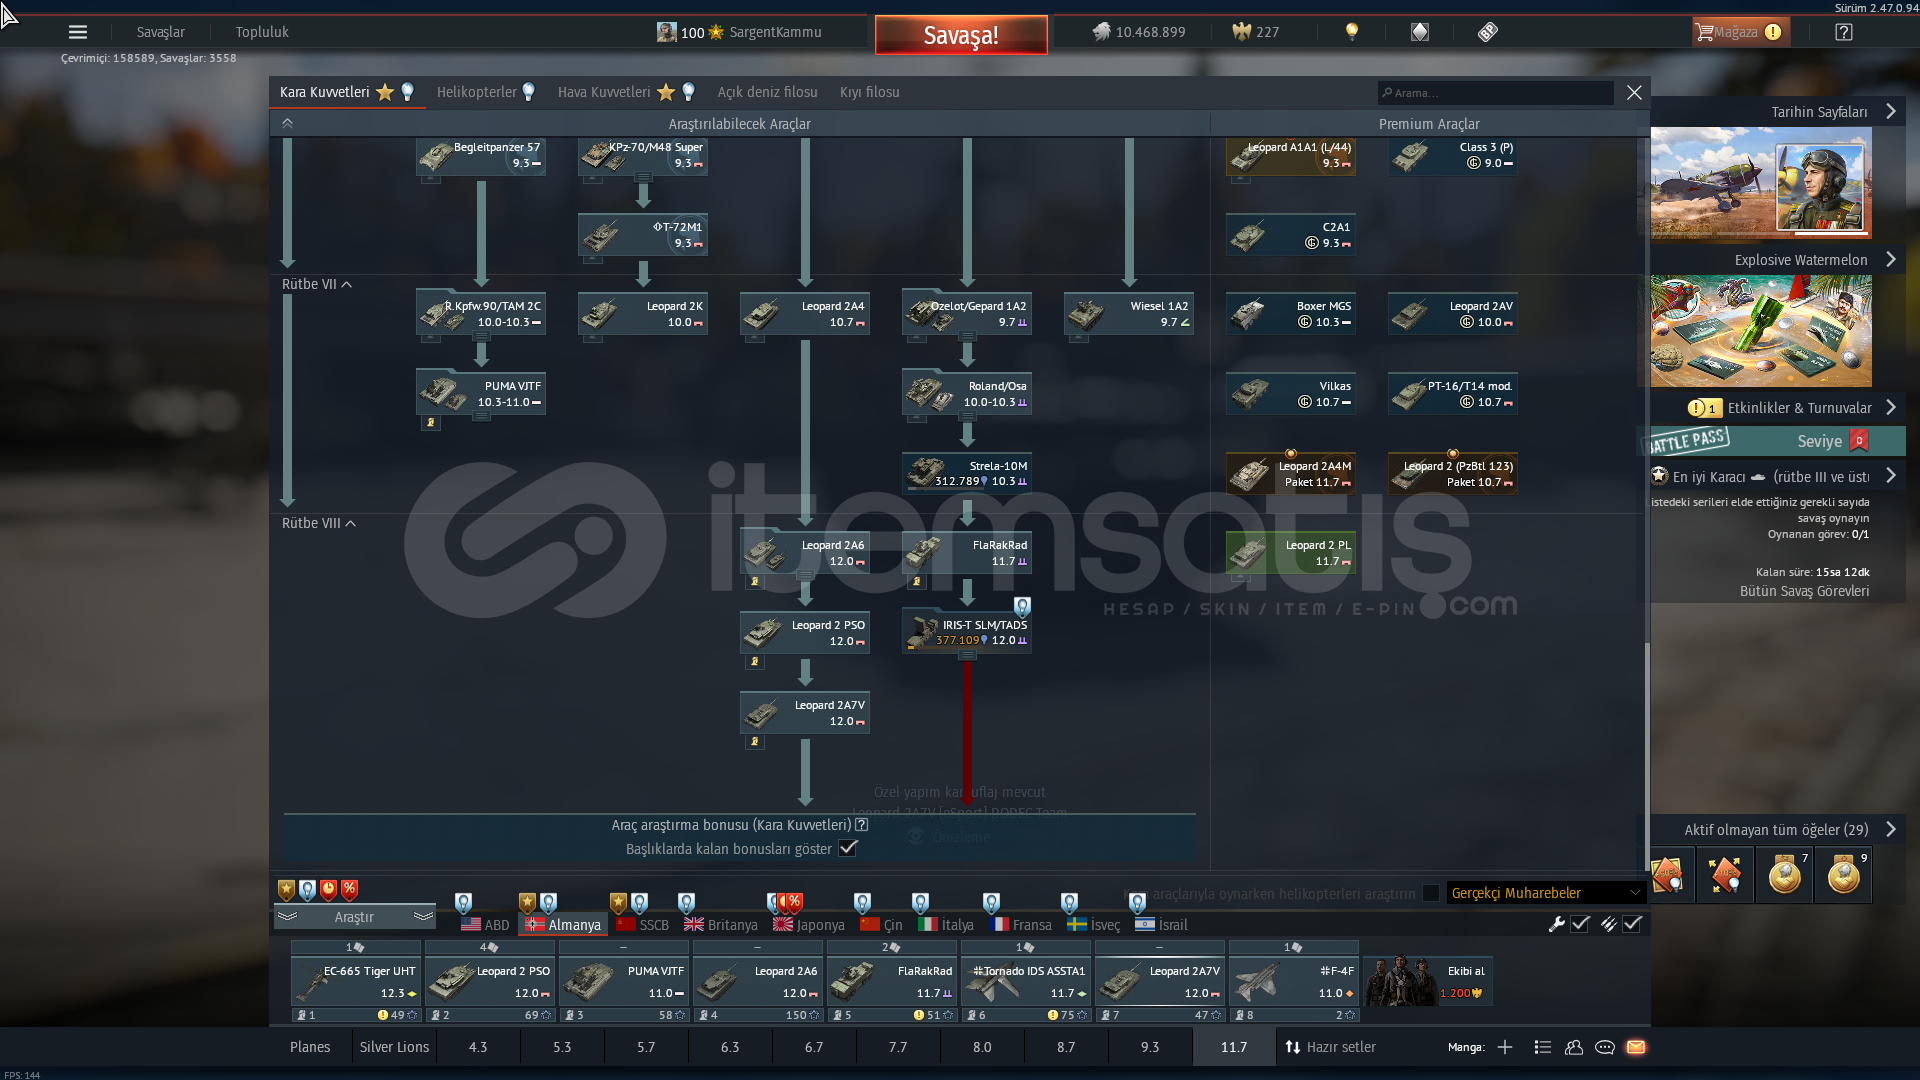The image size is (1920, 1080).
Task: Open the Mağaza shop cart
Action: click(x=1739, y=32)
